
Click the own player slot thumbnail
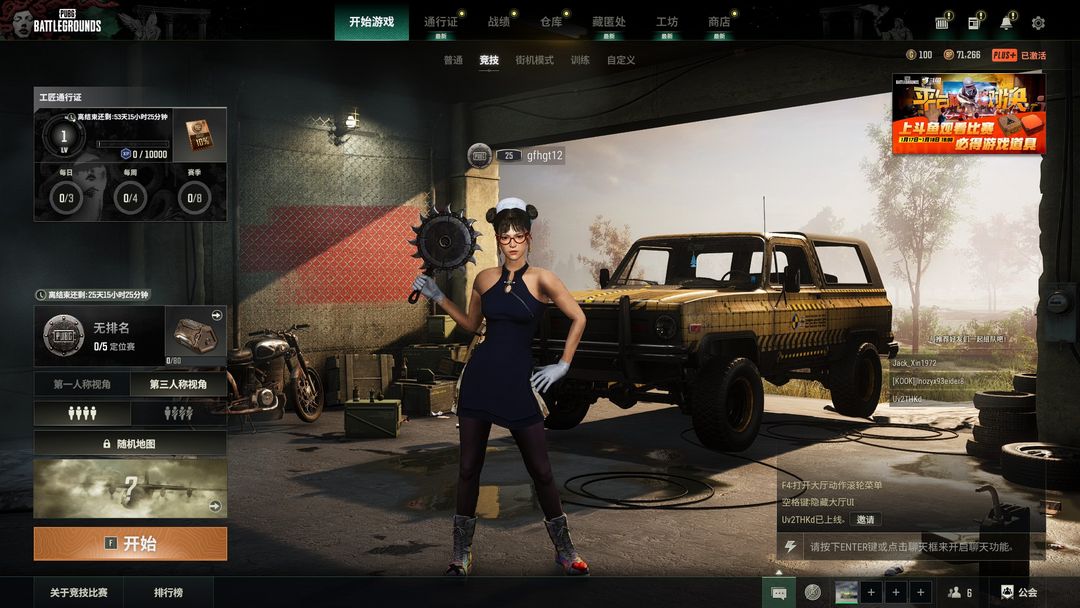(846, 592)
